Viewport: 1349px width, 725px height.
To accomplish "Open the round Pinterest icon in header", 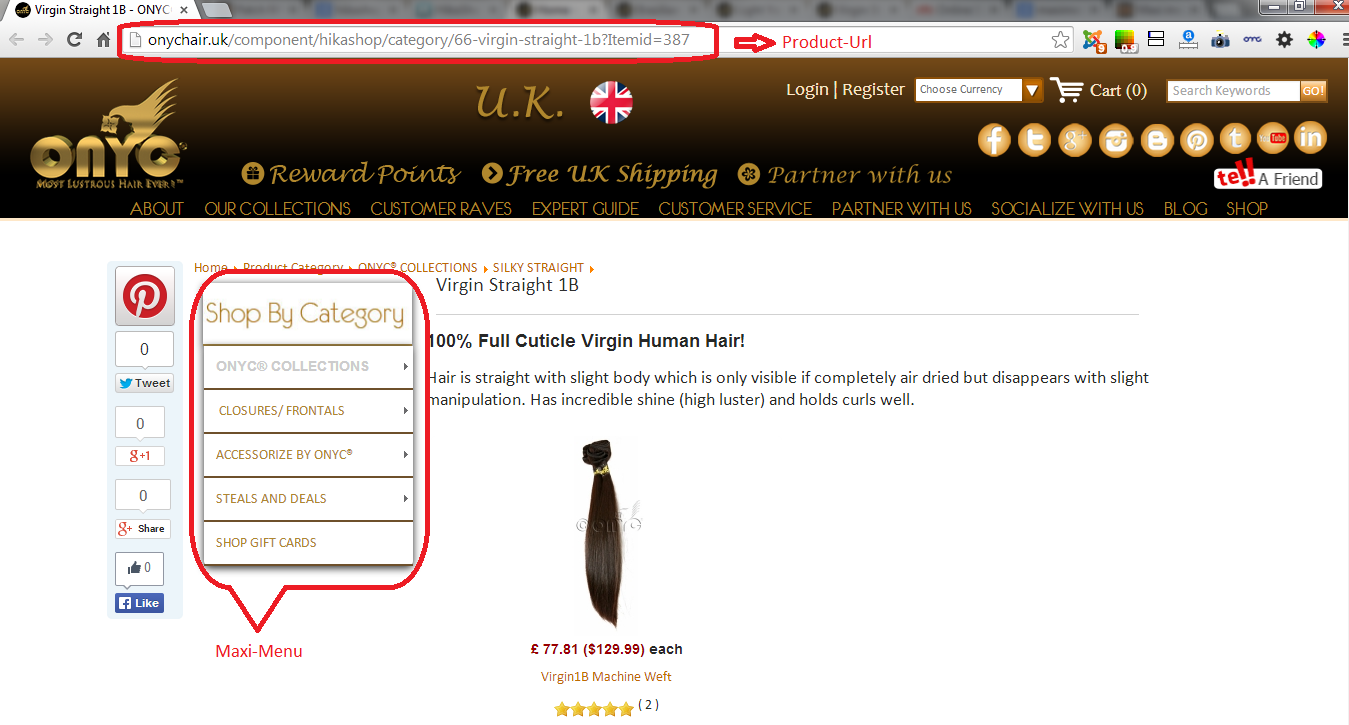I will [x=1196, y=140].
